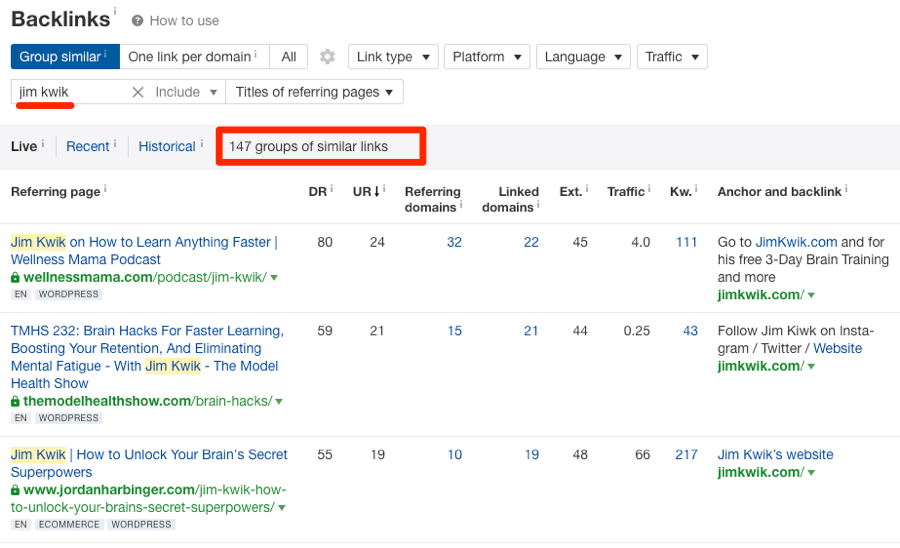900x548 pixels.
Task: Select the All links mode
Action: (x=288, y=57)
